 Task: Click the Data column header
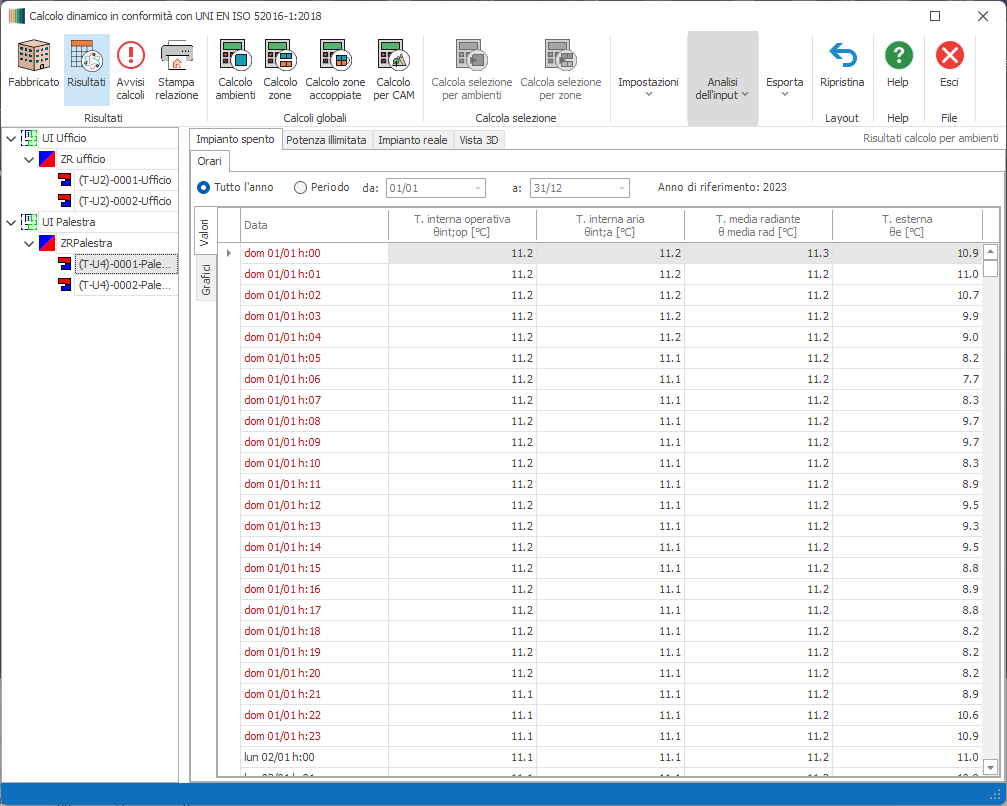coord(314,225)
